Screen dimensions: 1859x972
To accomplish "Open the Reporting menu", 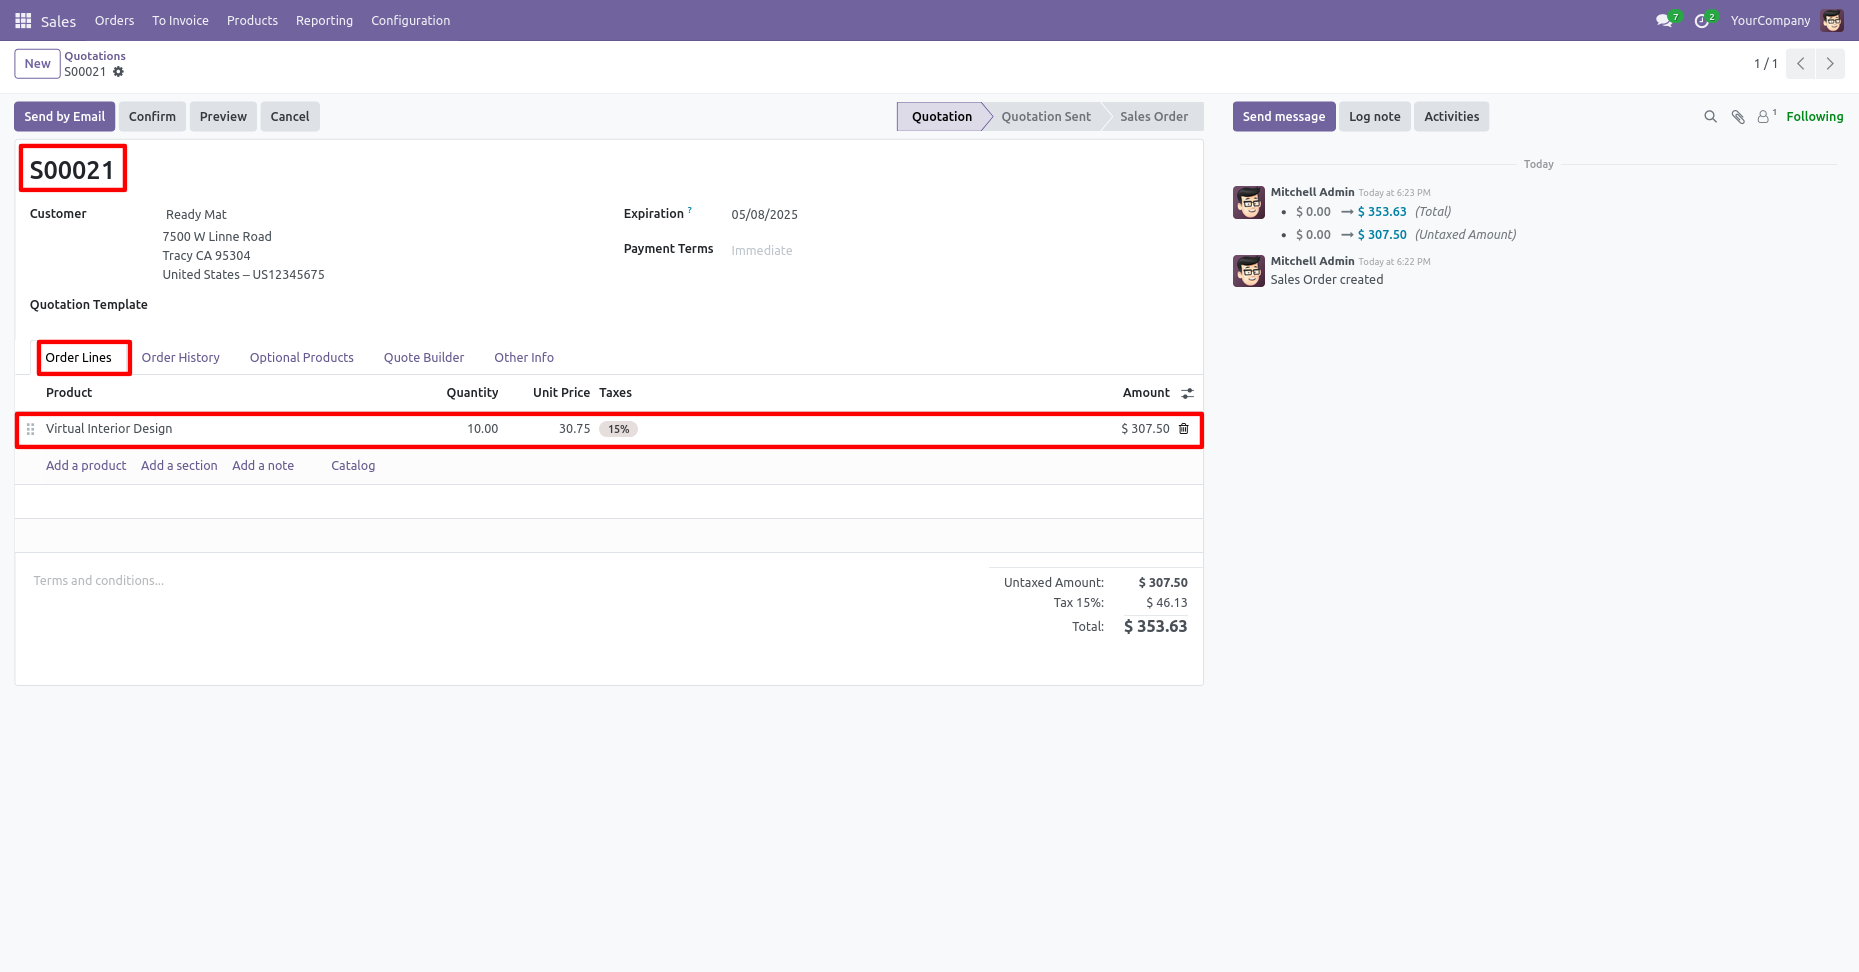I will [324, 20].
